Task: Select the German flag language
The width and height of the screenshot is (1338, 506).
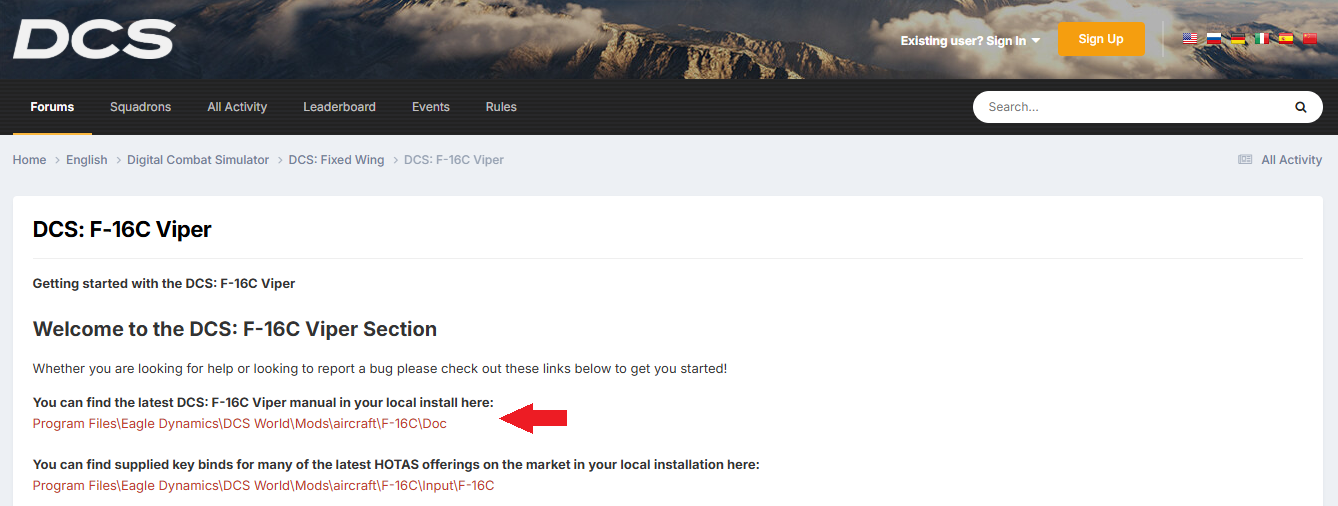Action: (1238, 39)
